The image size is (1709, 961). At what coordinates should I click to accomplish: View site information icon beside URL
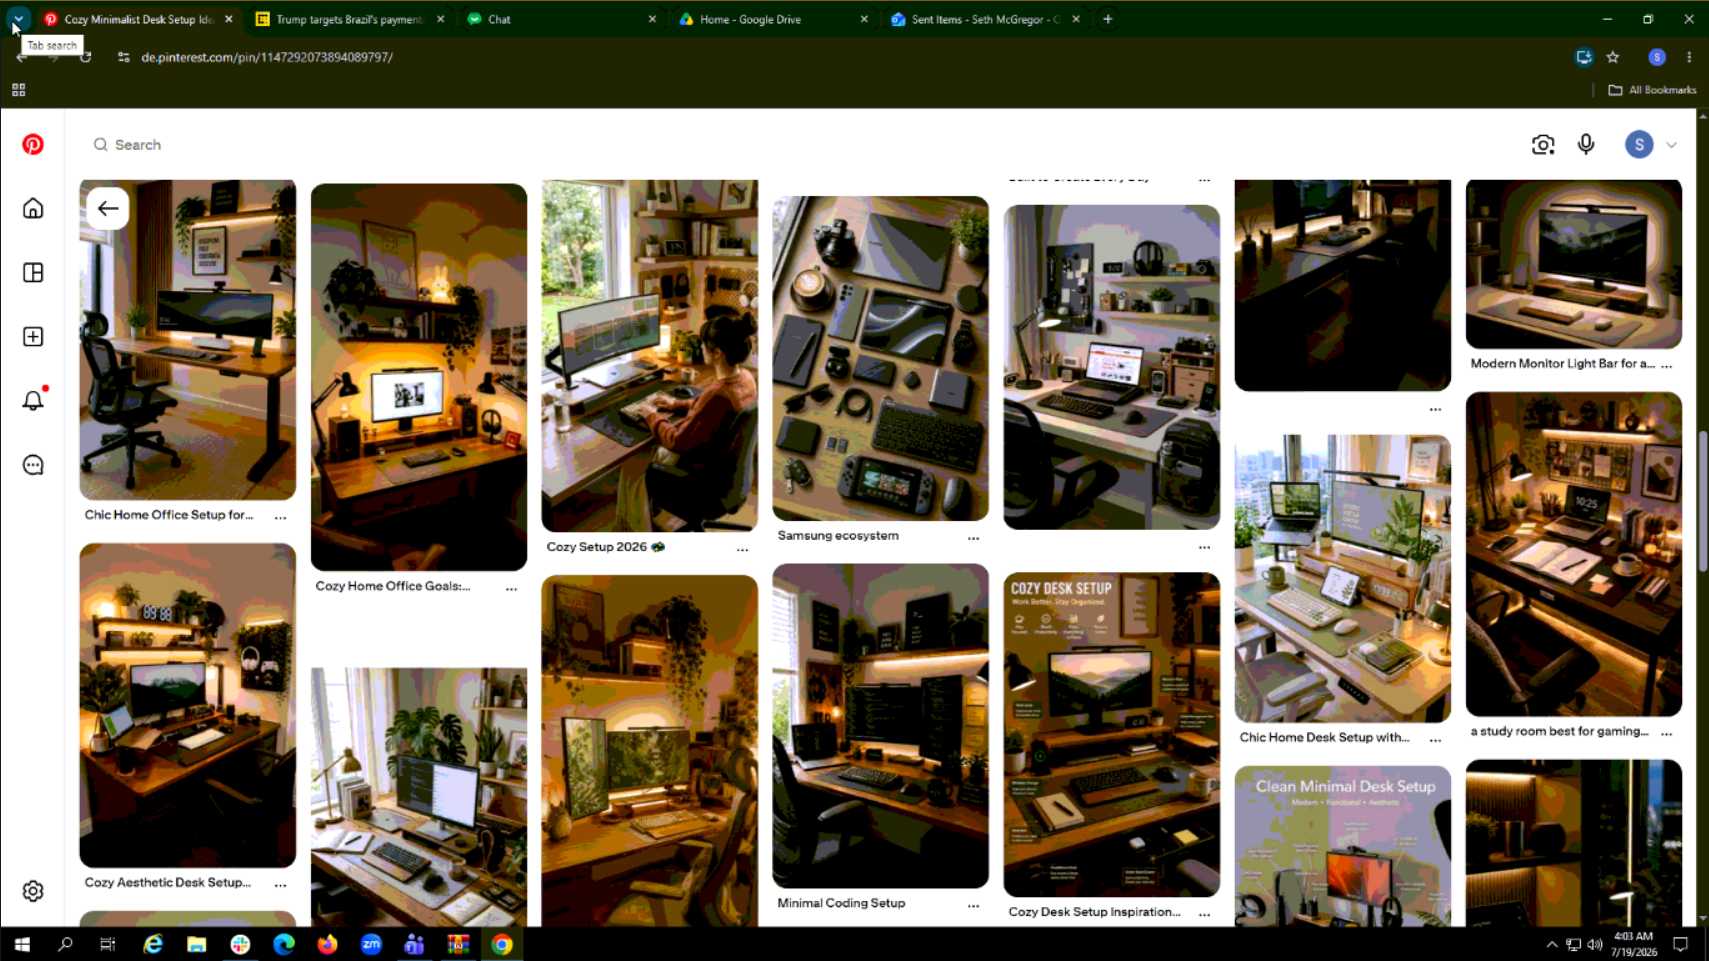pyautogui.click(x=123, y=57)
